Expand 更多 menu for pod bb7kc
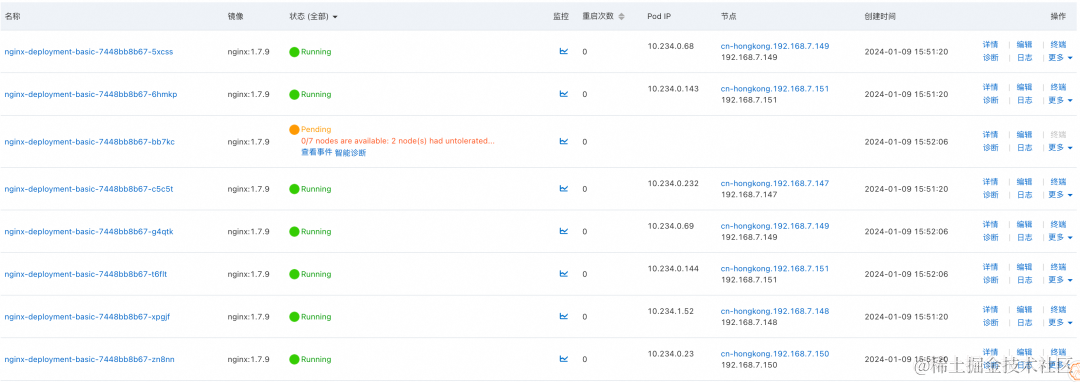1080x382 pixels. (1060, 148)
